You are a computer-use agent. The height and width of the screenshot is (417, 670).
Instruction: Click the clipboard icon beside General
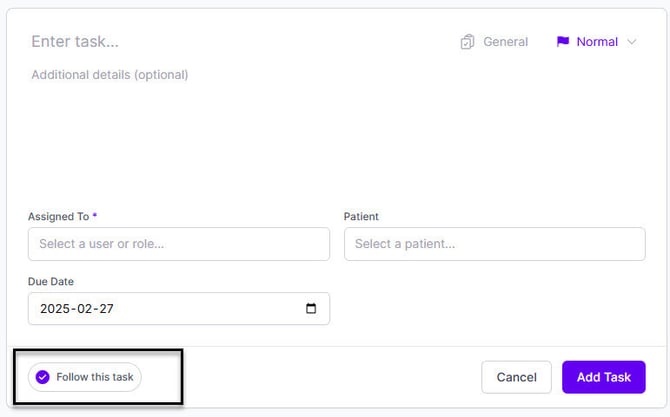click(x=467, y=42)
